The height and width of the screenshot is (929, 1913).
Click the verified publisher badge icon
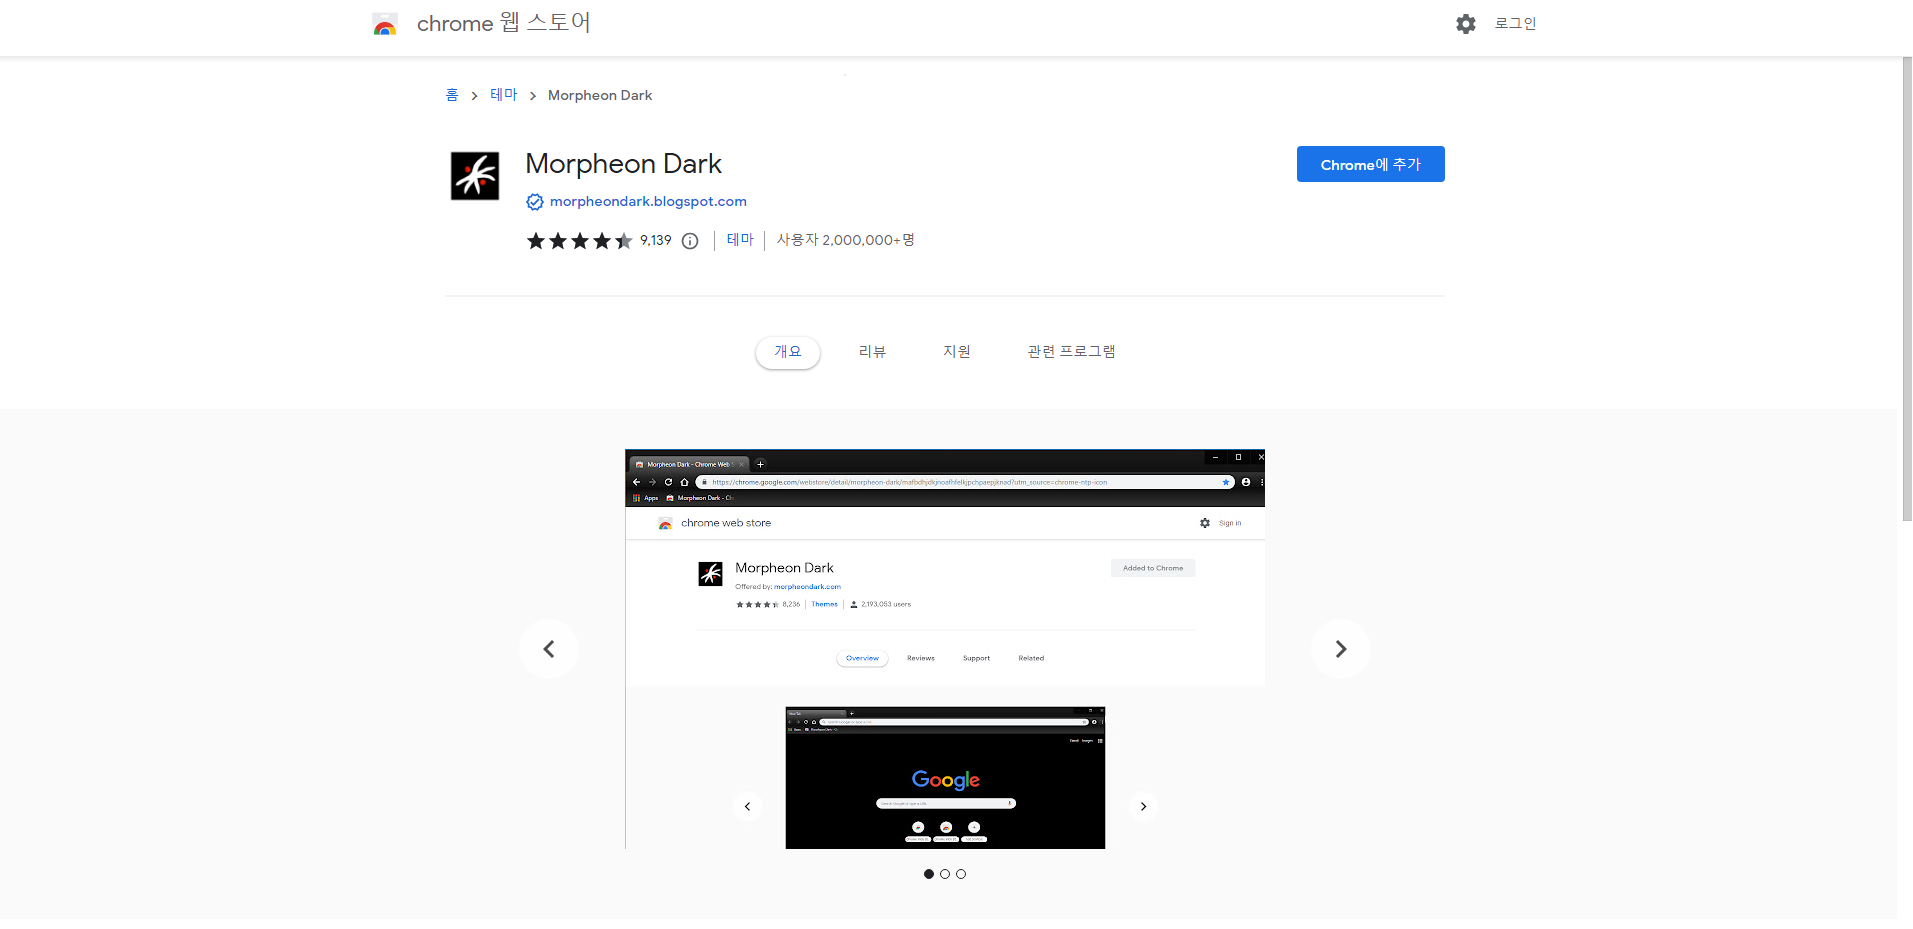click(535, 202)
